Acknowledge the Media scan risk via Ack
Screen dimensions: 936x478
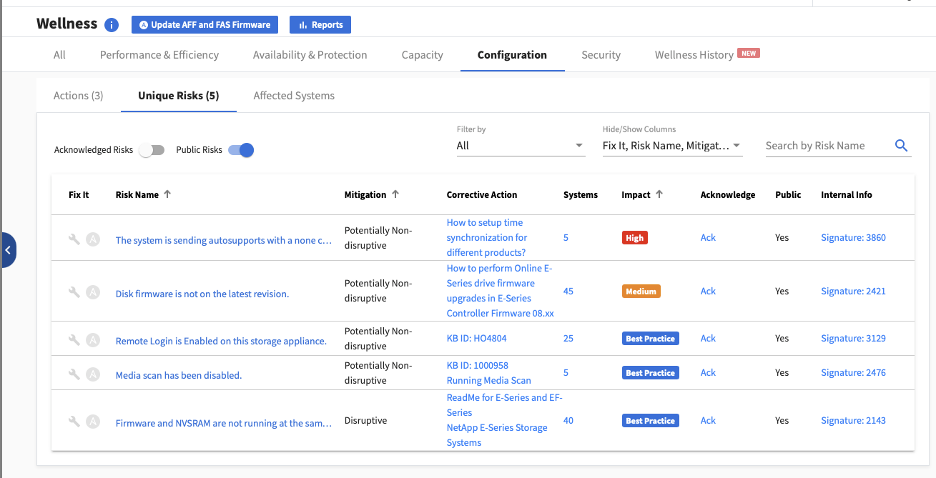[x=708, y=373]
